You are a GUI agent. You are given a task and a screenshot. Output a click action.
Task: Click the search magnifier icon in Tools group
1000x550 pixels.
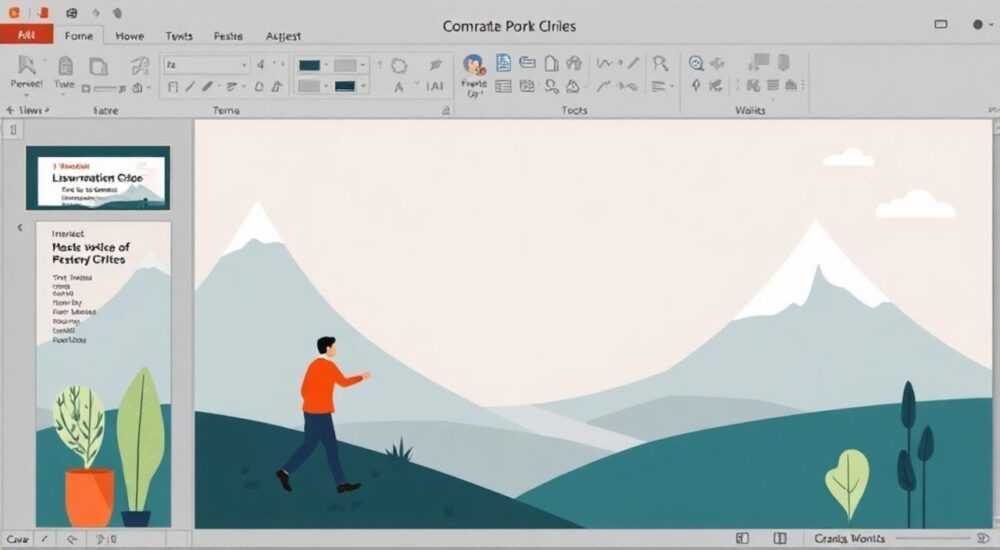click(x=660, y=63)
